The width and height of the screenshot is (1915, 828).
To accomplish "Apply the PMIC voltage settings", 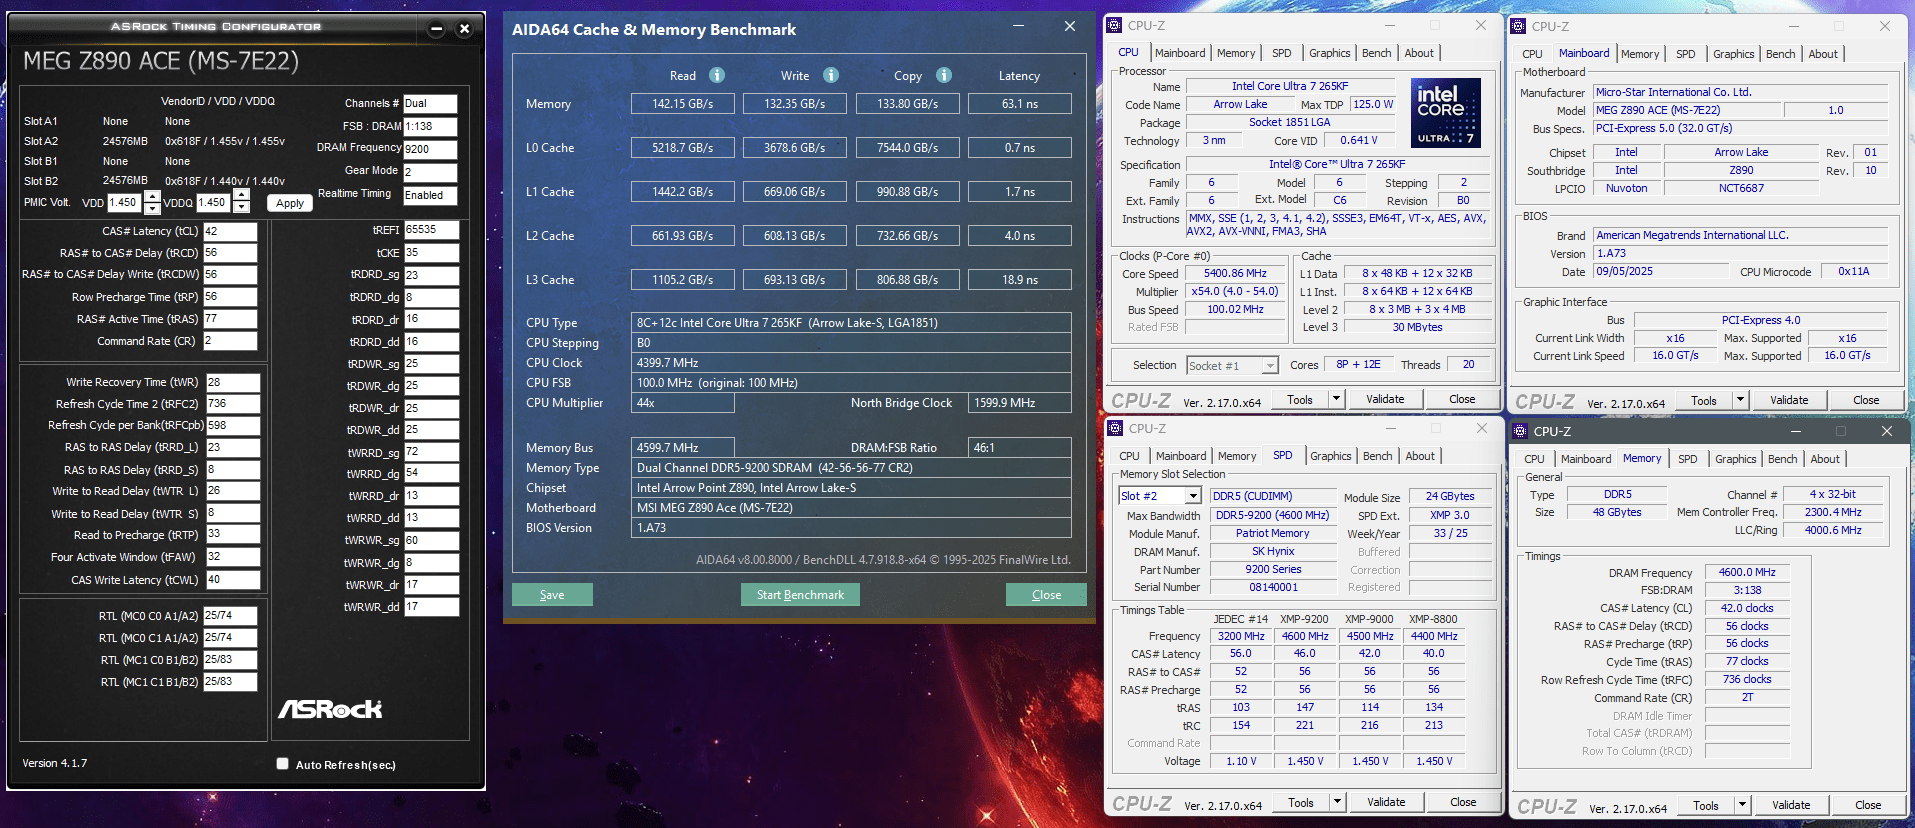I will tap(290, 203).
